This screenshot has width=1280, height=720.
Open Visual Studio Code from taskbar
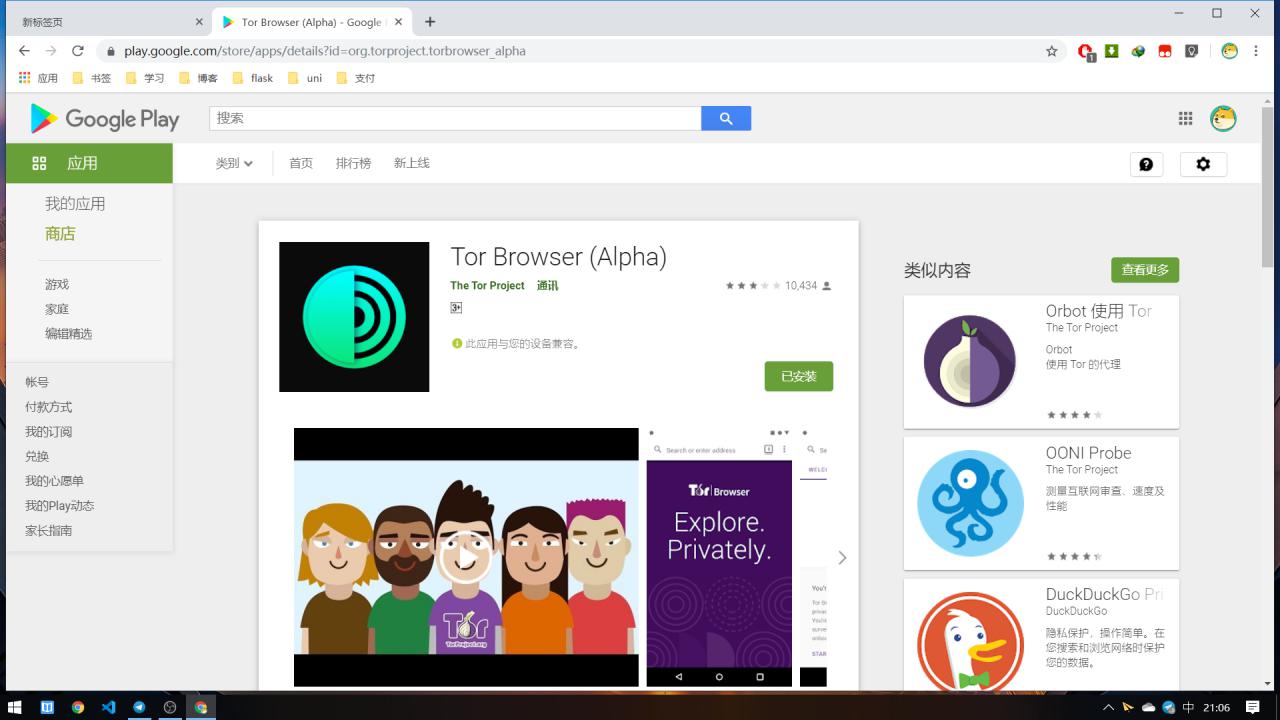(108, 707)
